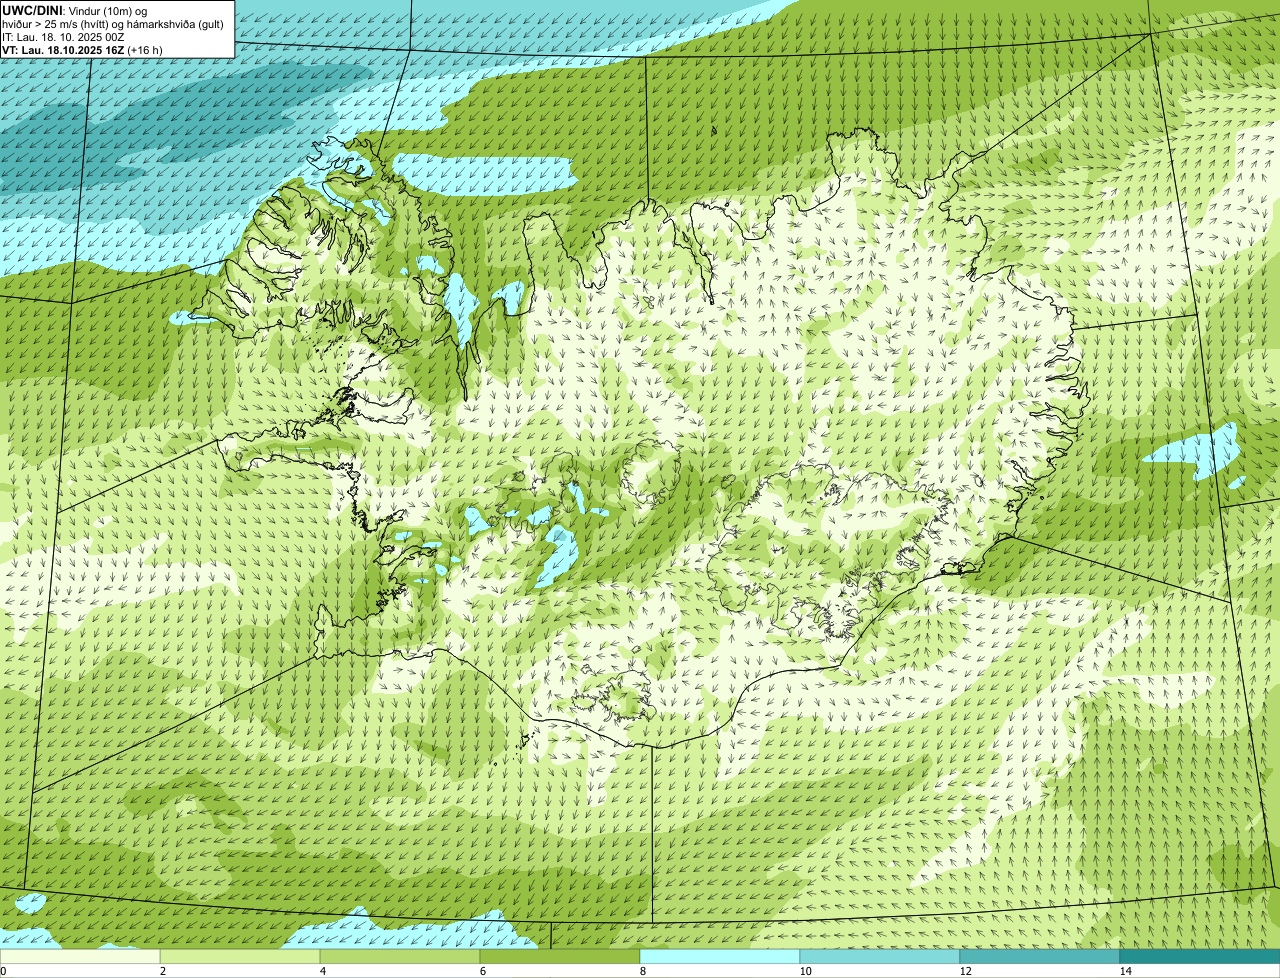Click the 'hviður > 25 m/s' legend line
Viewport: 1280px width, 978px height.
point(113,23)
